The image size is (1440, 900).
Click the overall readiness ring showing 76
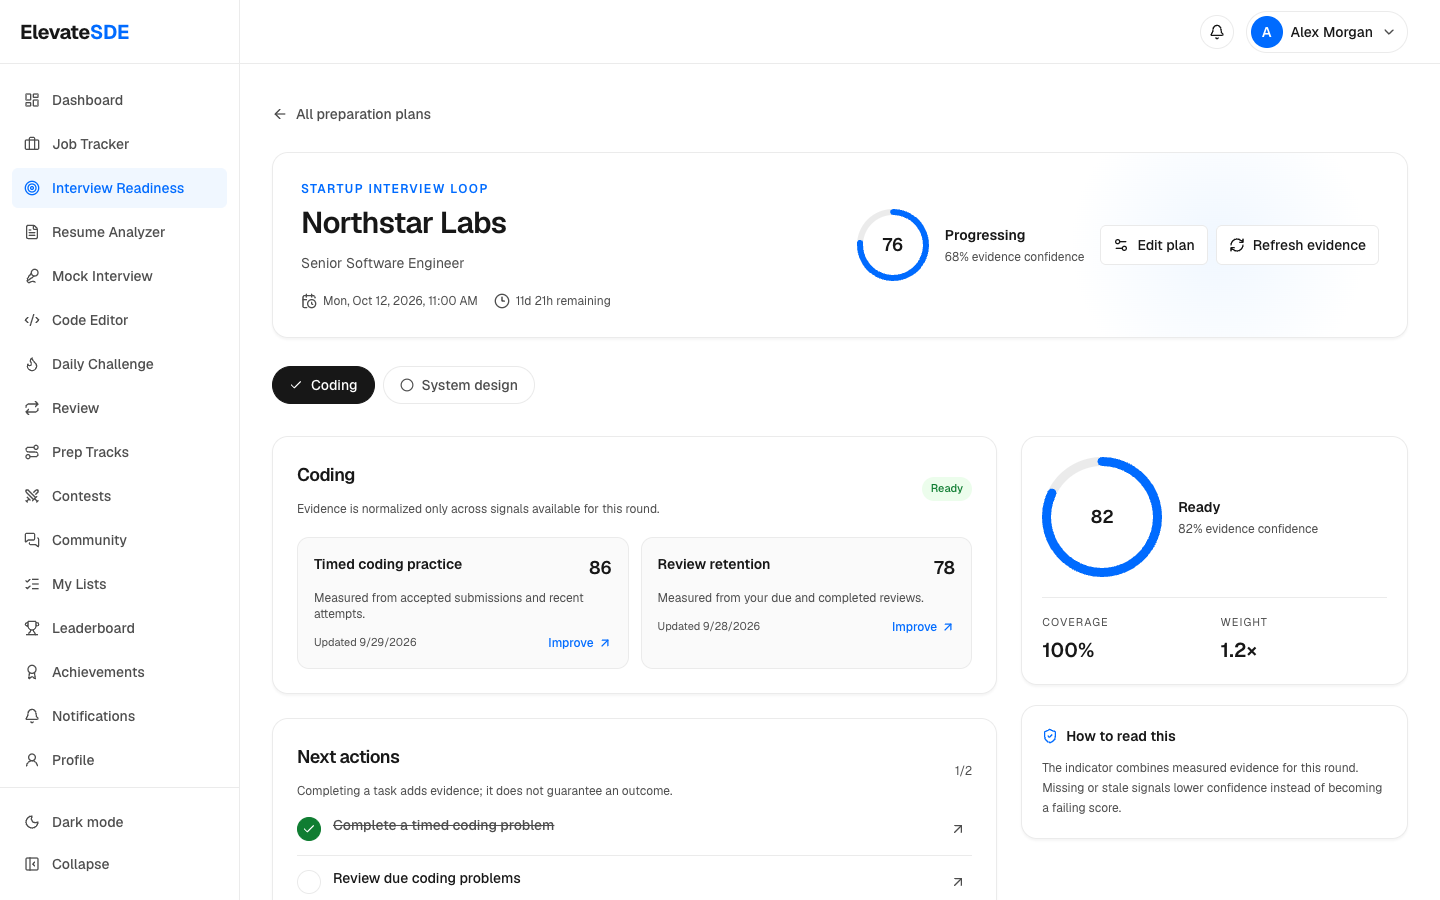click(893, 245)
